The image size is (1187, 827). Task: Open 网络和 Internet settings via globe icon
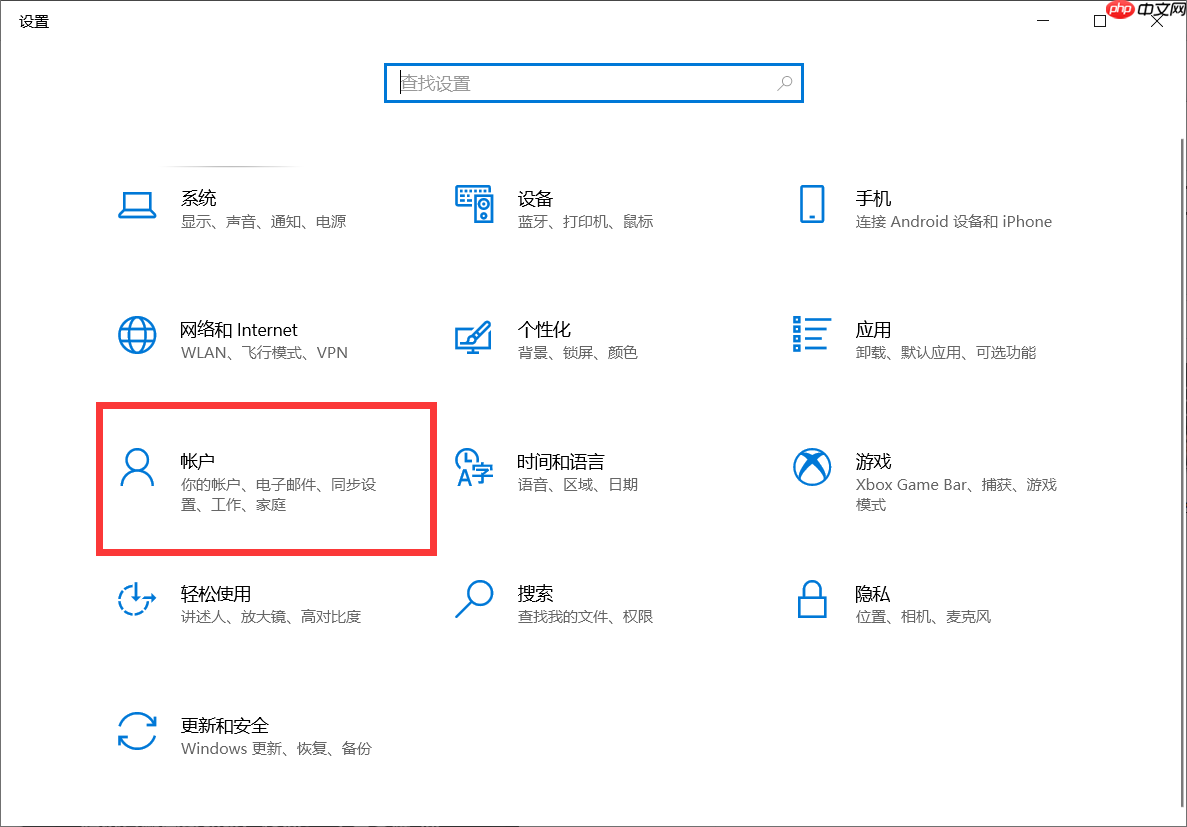click(x=137, y=335)
